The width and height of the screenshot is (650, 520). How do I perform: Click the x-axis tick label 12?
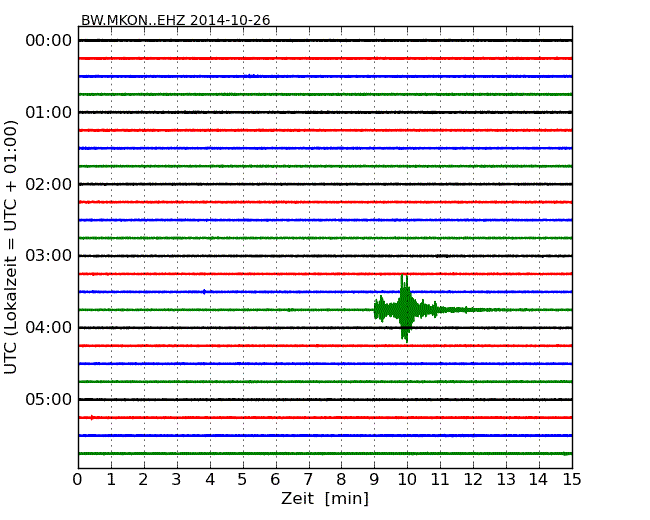[x=473, y=480]
